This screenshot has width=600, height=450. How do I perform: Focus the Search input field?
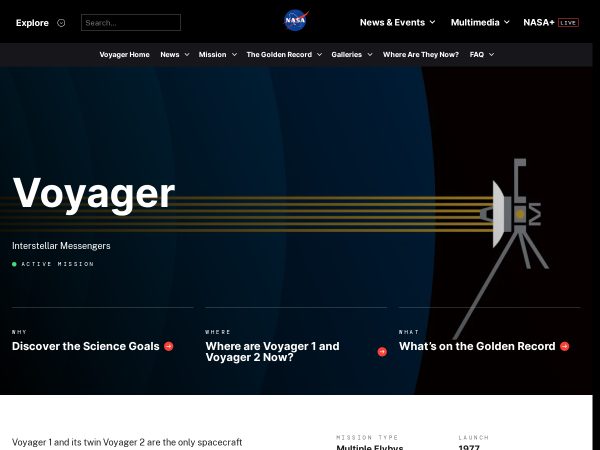(131, 23)
